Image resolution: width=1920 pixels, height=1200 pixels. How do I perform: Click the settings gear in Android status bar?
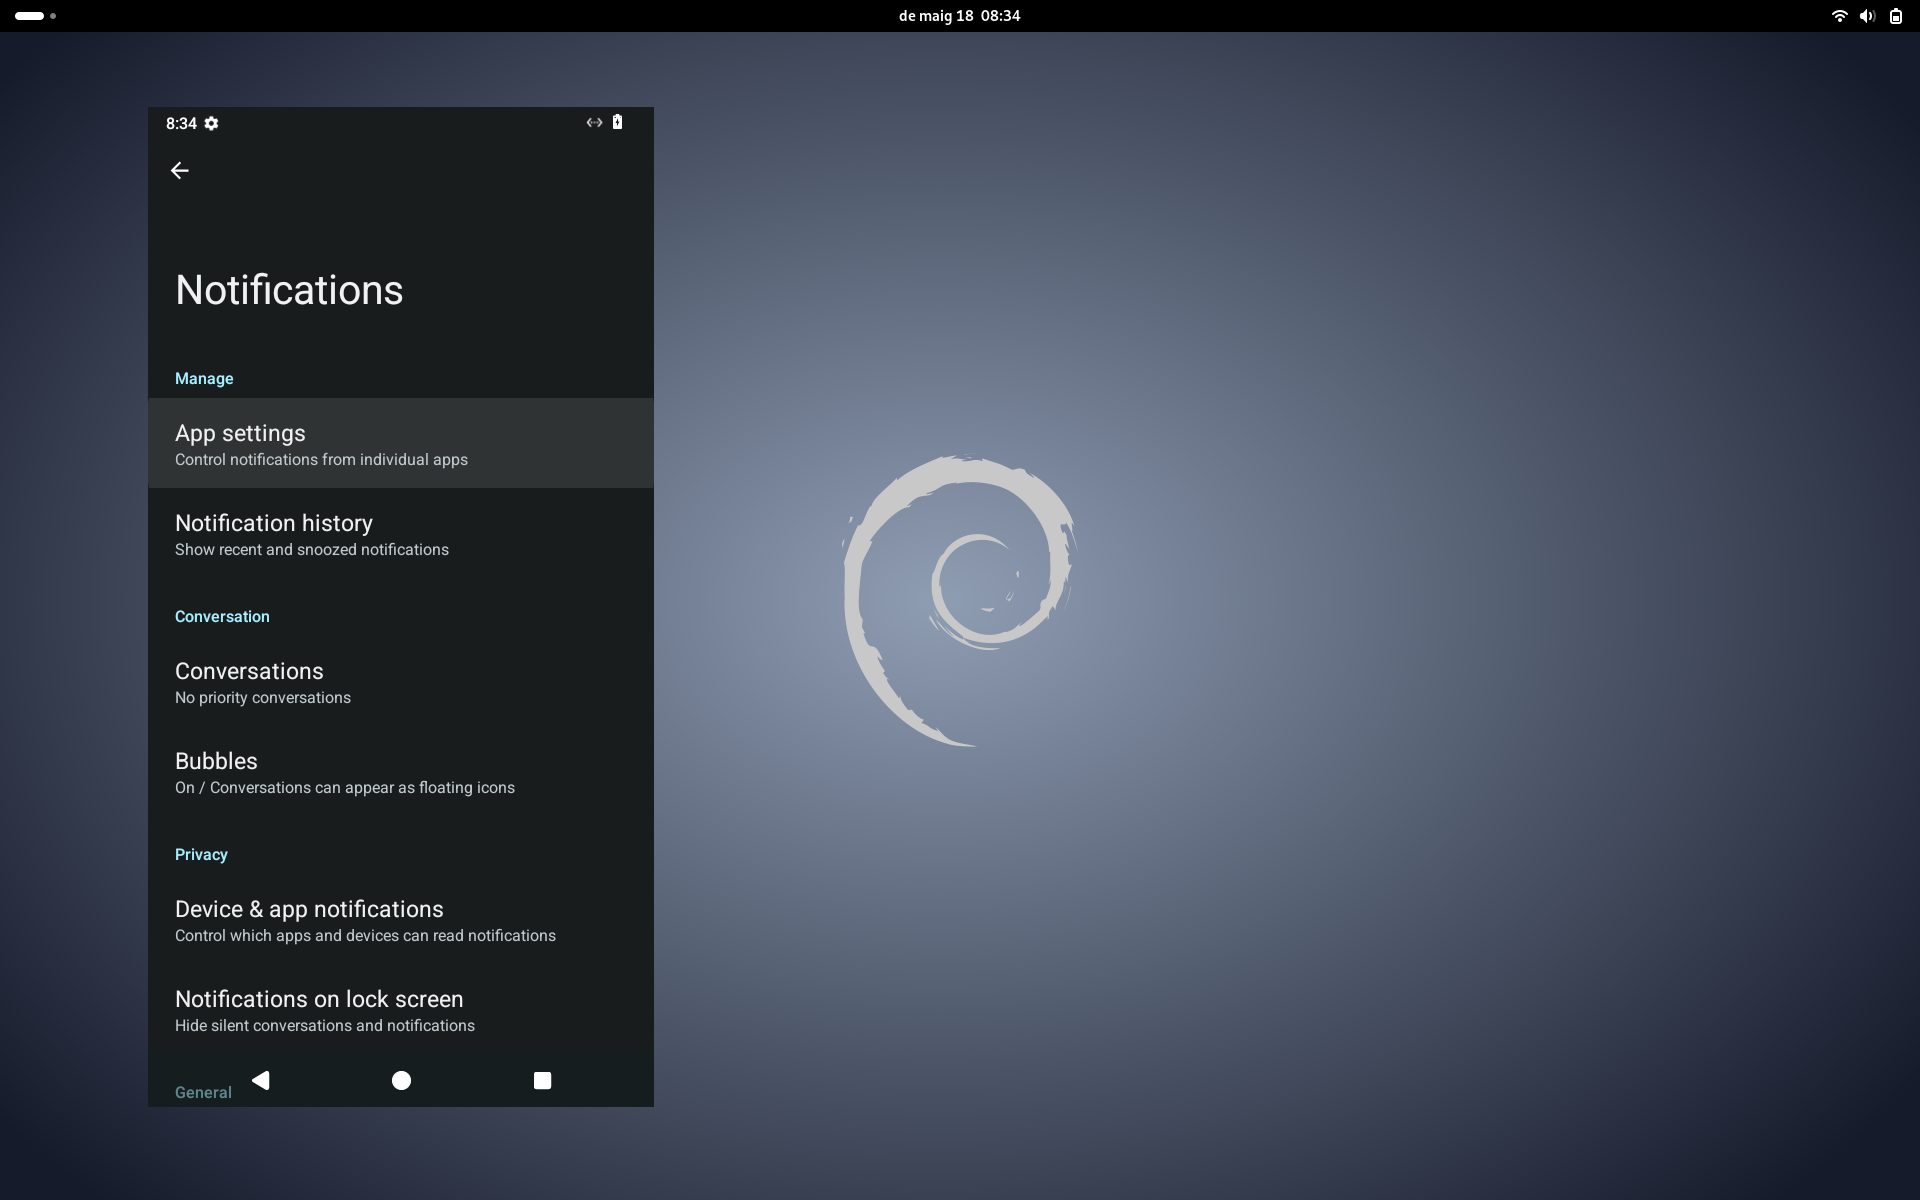[x=211, y=123]
